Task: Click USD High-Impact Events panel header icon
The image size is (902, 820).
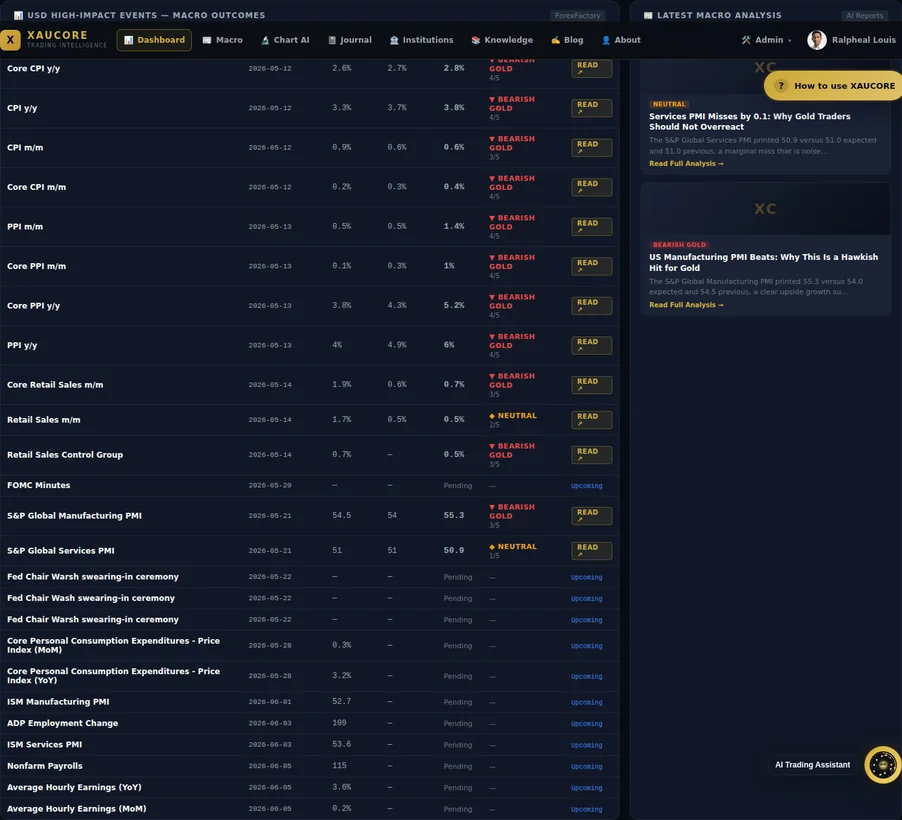Action: (18, 16)
